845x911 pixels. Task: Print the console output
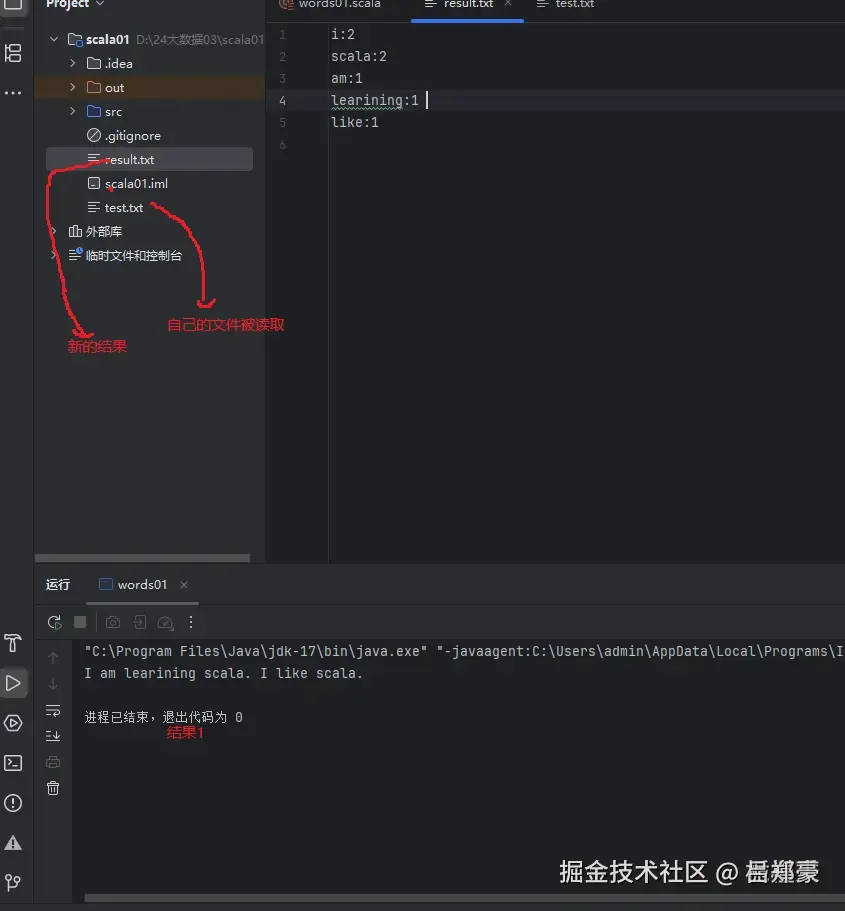click(53, 762)
